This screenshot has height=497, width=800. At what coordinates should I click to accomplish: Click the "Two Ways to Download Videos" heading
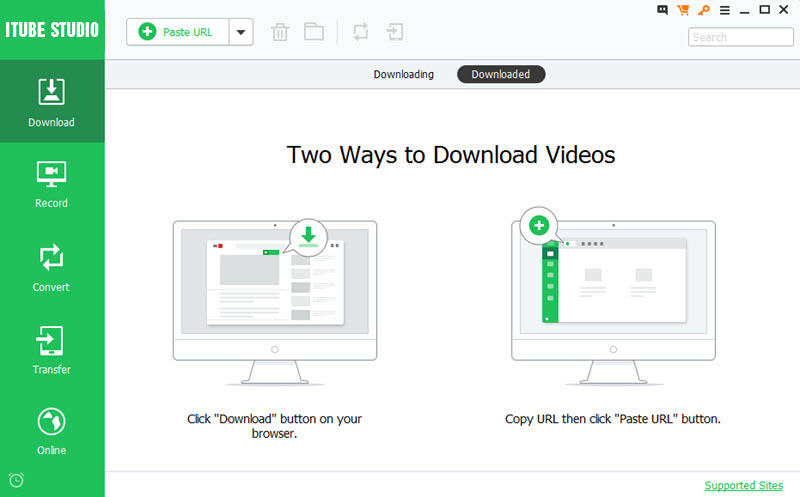click(451, 155)
